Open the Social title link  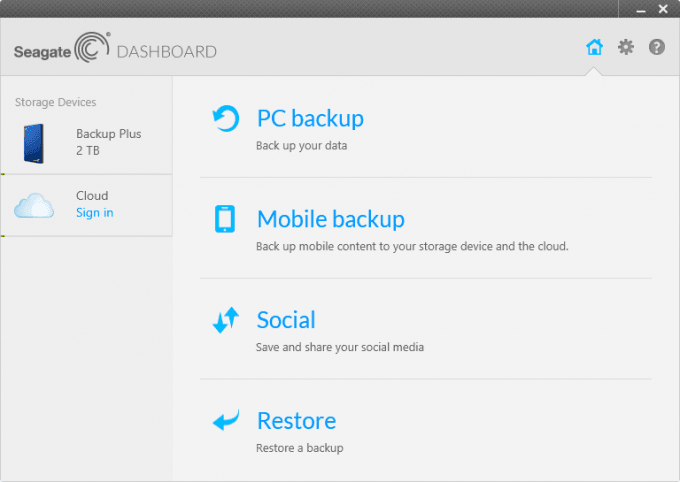286,320
